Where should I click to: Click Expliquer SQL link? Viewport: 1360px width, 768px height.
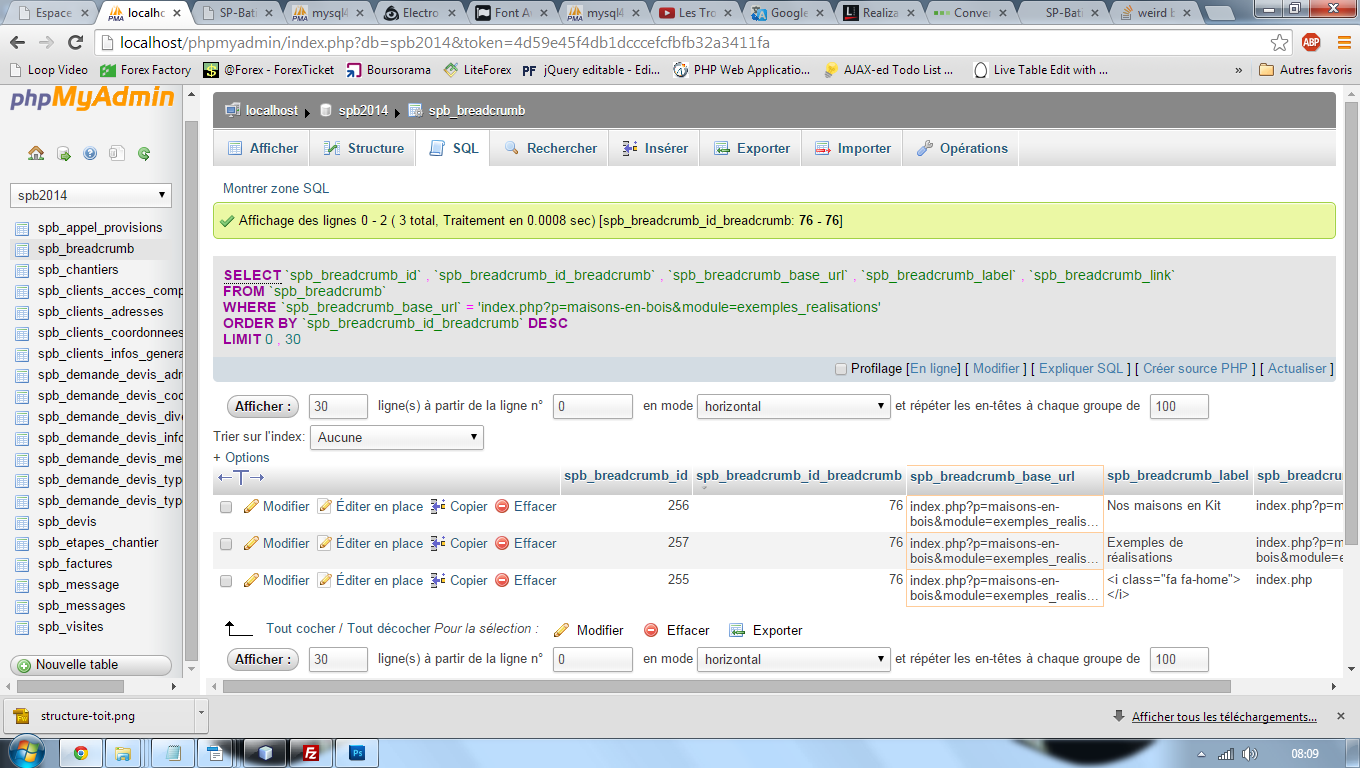(x=1081, y=368)
